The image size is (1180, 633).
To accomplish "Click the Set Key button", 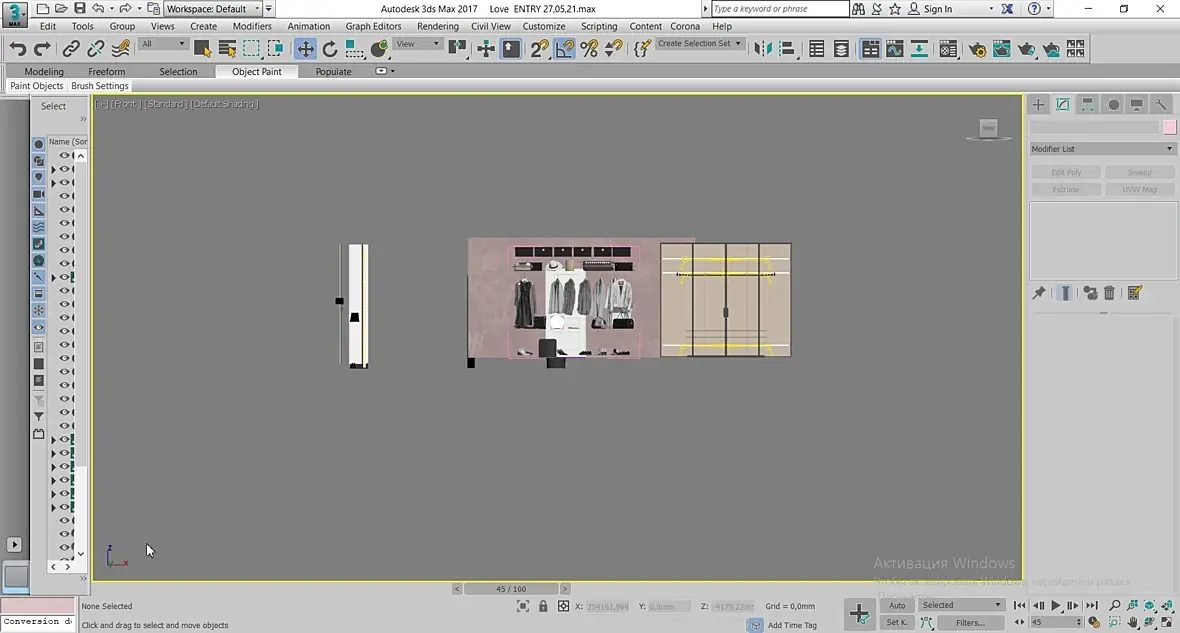I will coord(897,623).
